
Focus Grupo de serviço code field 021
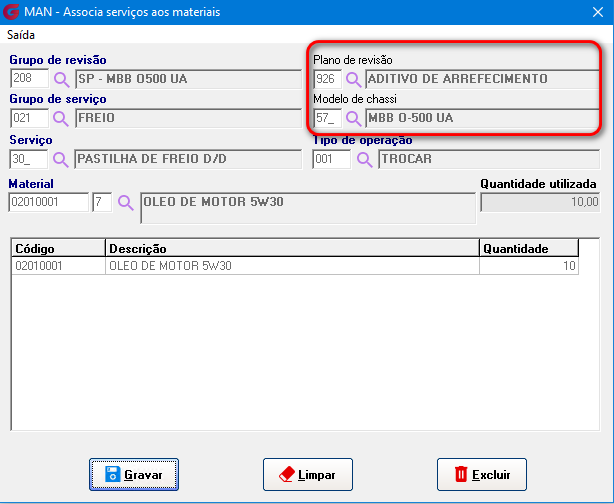(30, 118)
